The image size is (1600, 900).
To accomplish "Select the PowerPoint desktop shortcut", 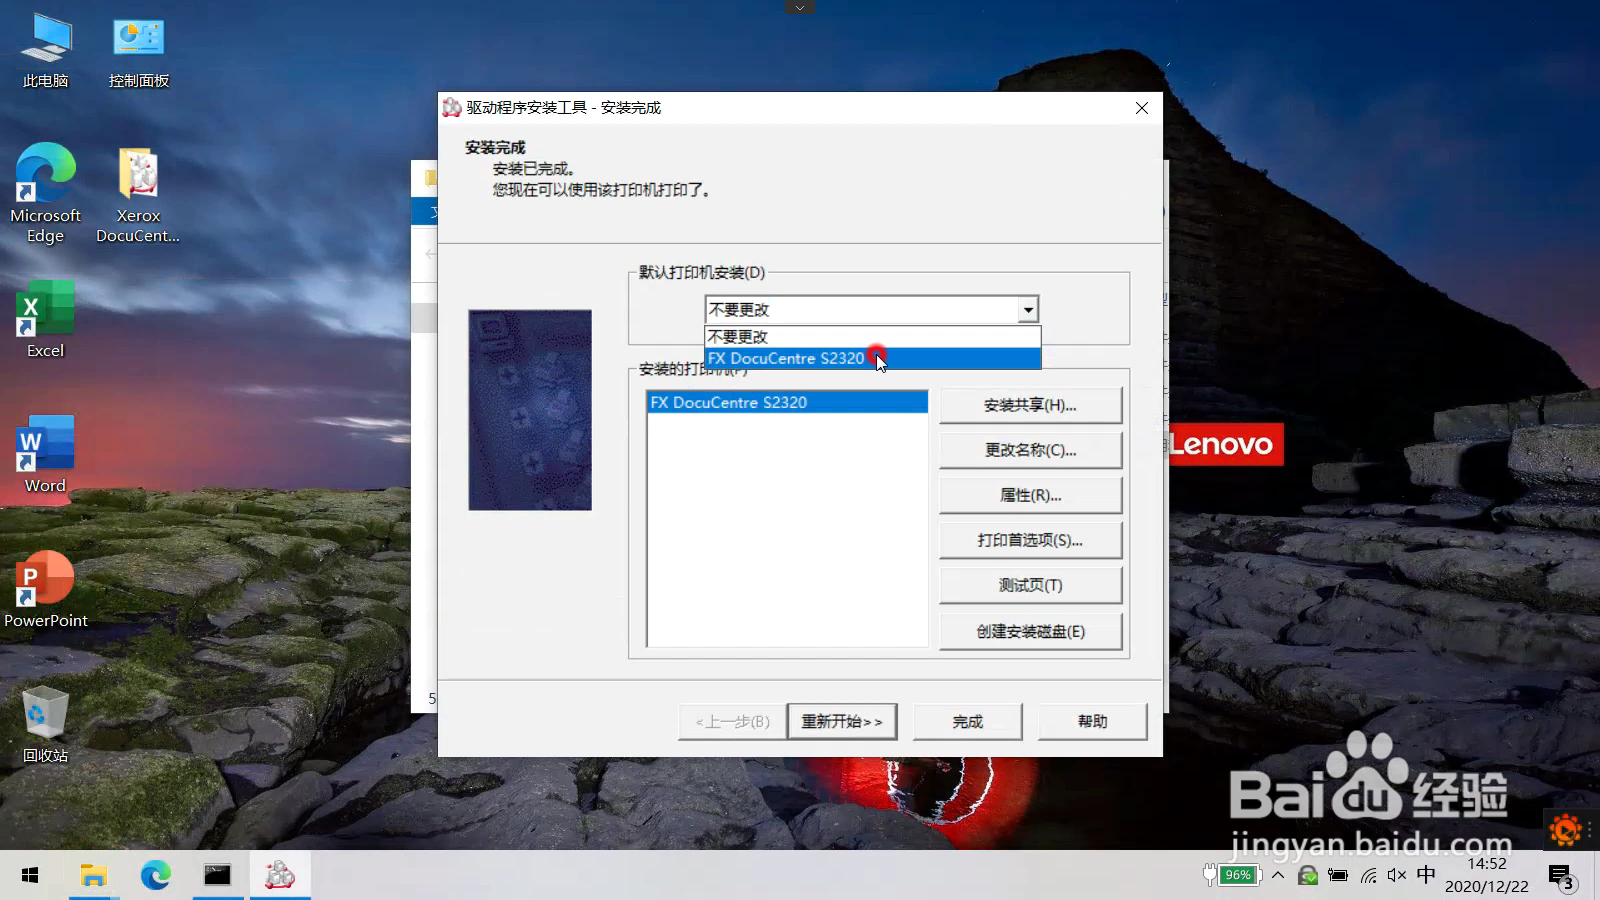I will (x=45, y=590).
